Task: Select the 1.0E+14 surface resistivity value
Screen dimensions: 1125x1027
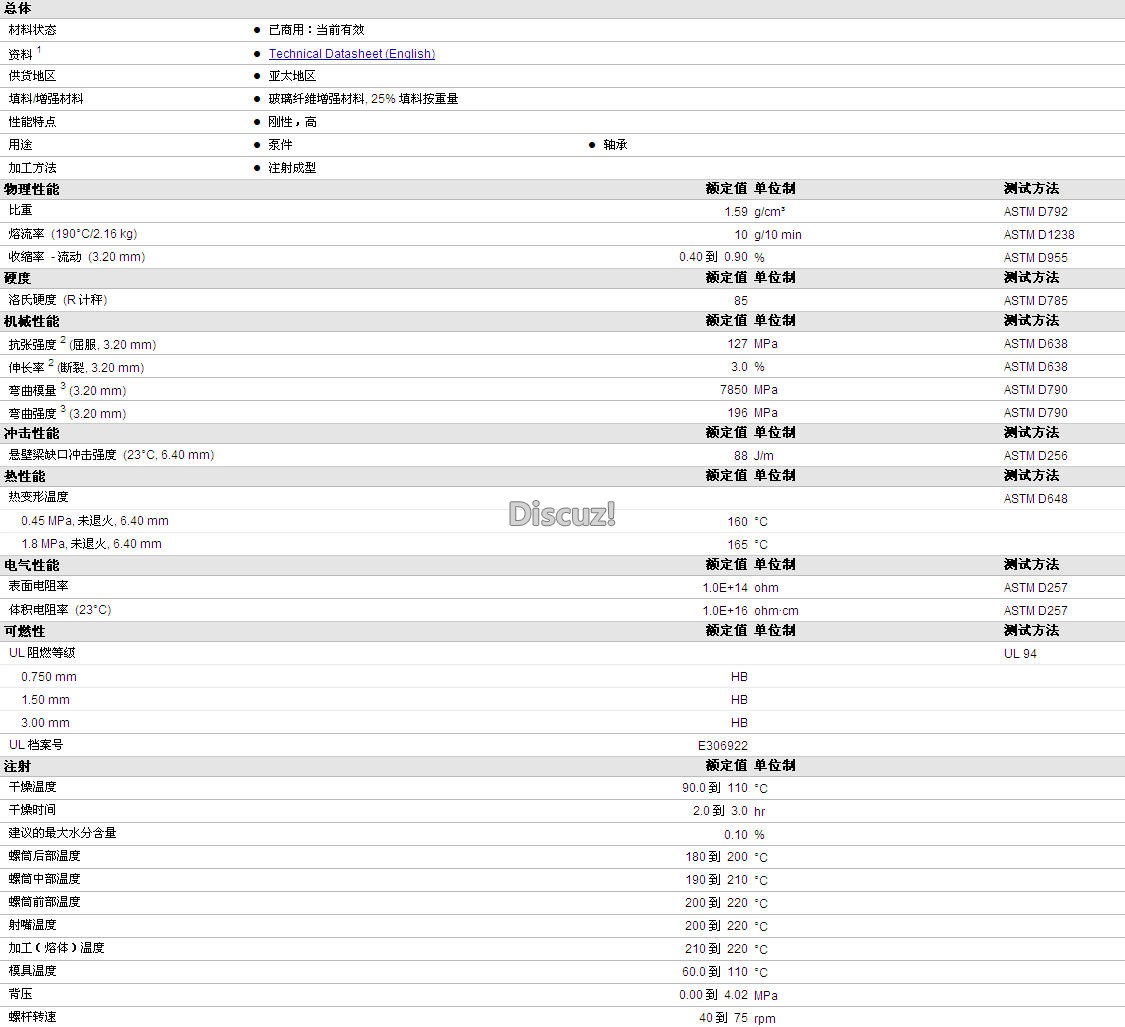Action: pyautogui.click(x=725, y=588)
